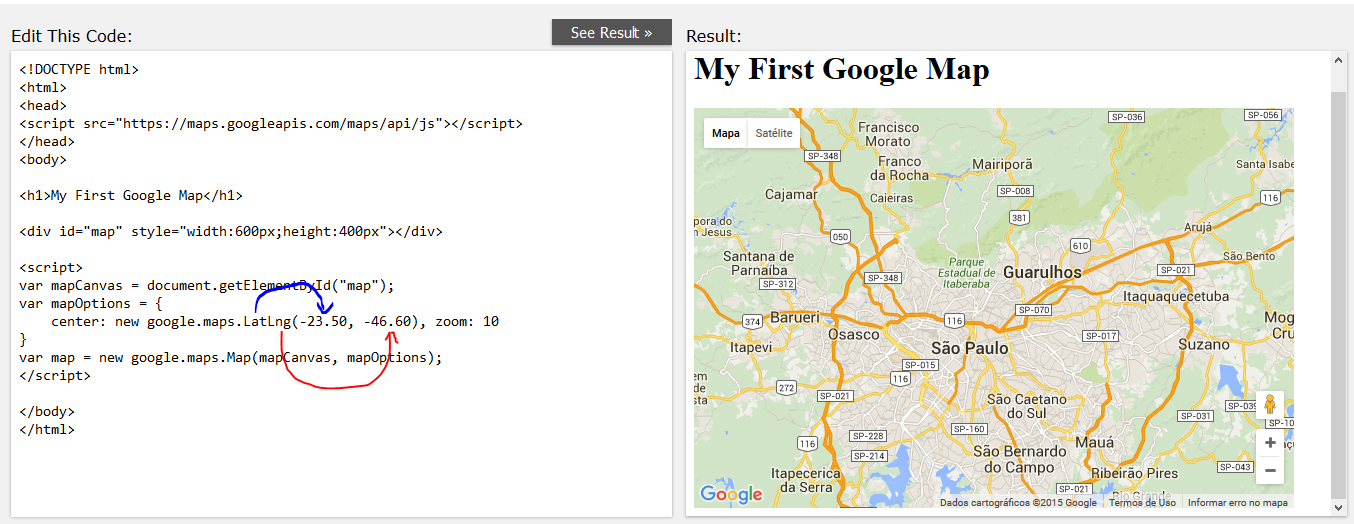Switch map to Satélite view
1354x524 pixels.
pos(774,133)
